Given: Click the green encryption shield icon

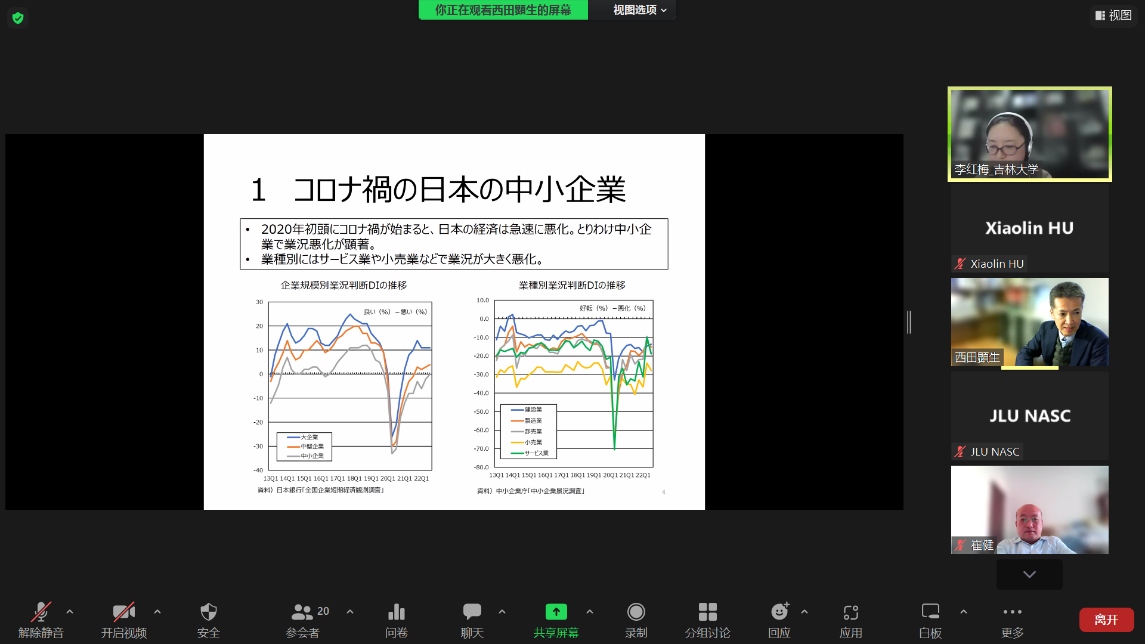Looking at the screenshot, I should pos(18,17).
